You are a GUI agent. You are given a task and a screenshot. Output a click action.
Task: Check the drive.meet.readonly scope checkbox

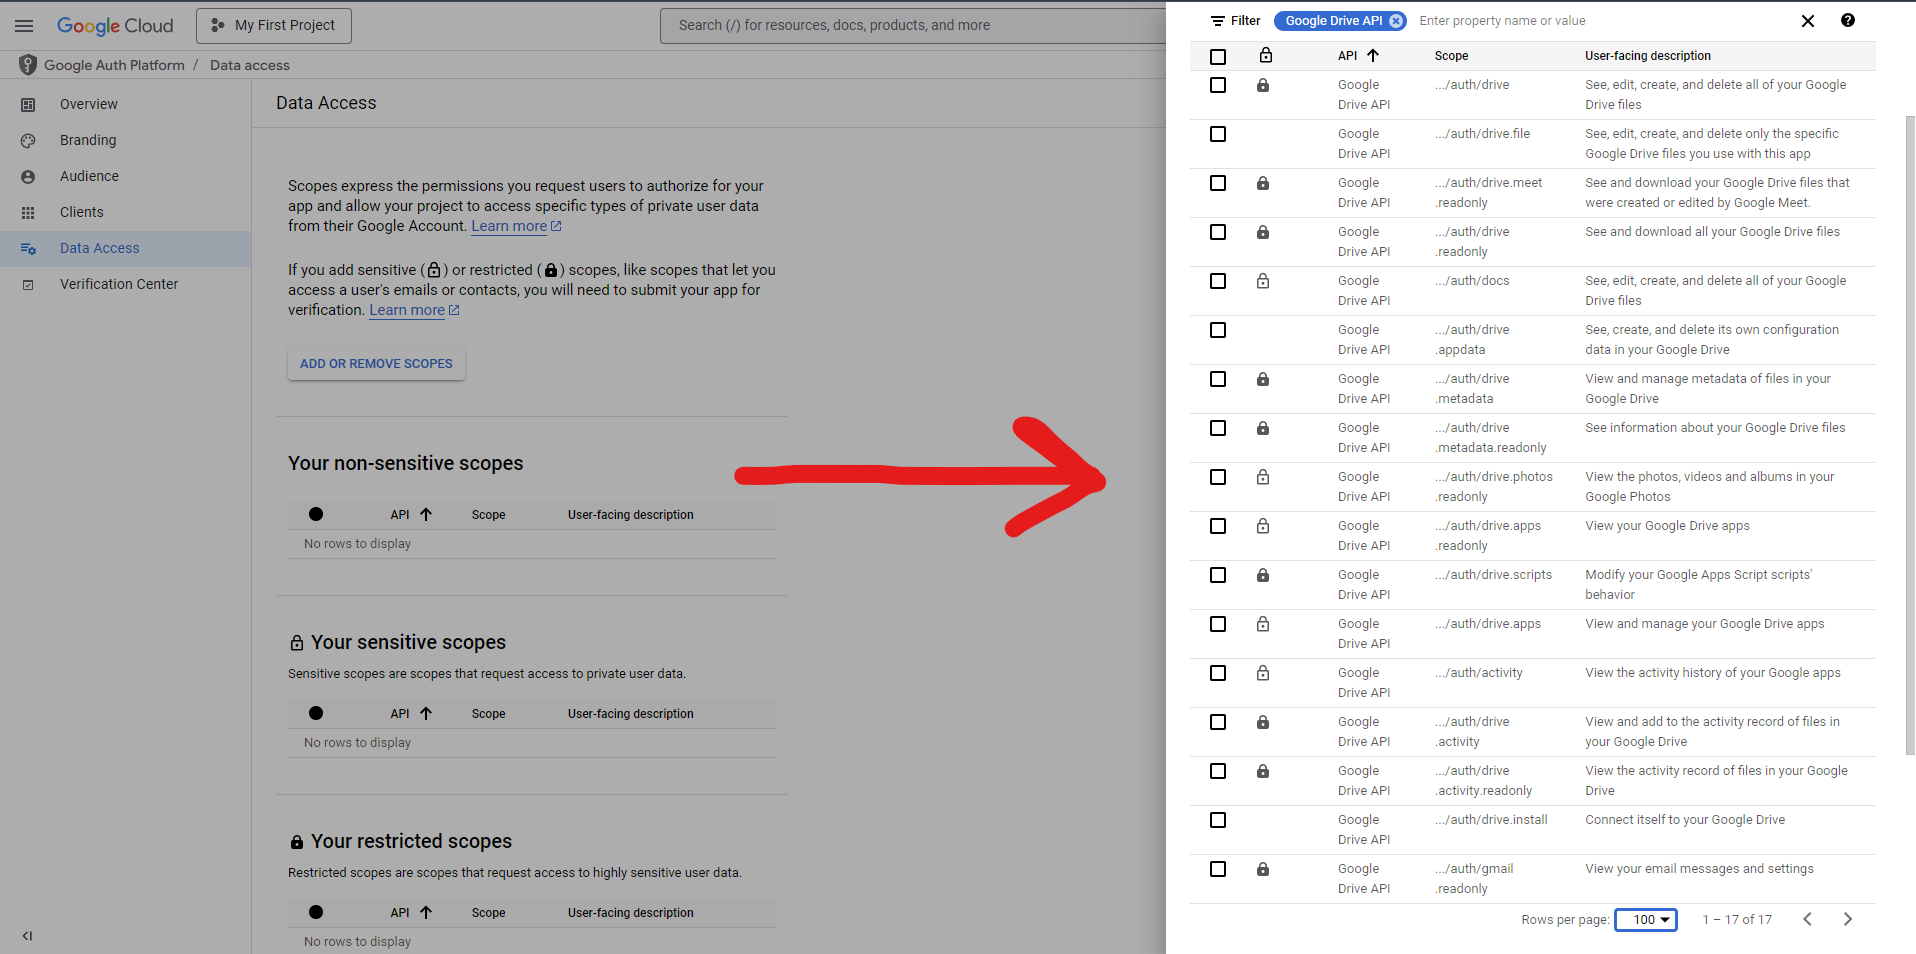(1218, 183)
